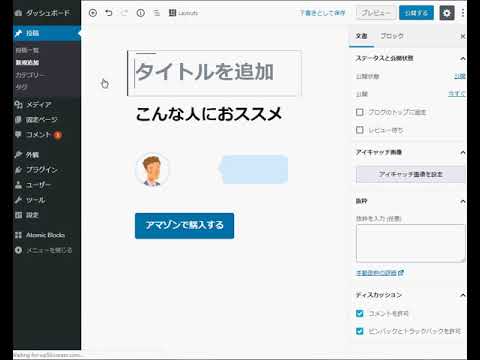Click the light blue speech bubble
The height and width of the screenshot is (360, 480).
point(253,169)
